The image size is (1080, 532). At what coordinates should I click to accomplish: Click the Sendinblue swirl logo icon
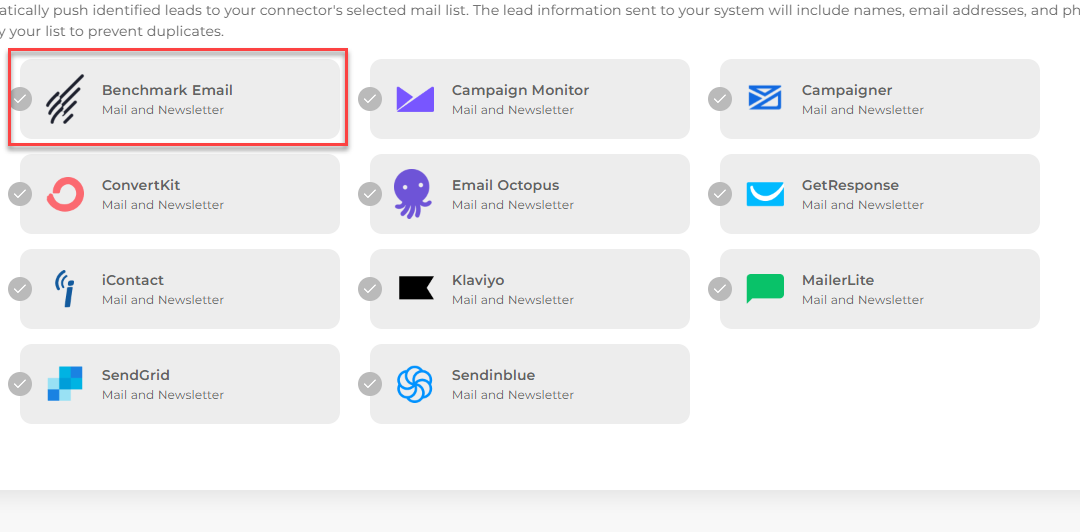point(415,384)
